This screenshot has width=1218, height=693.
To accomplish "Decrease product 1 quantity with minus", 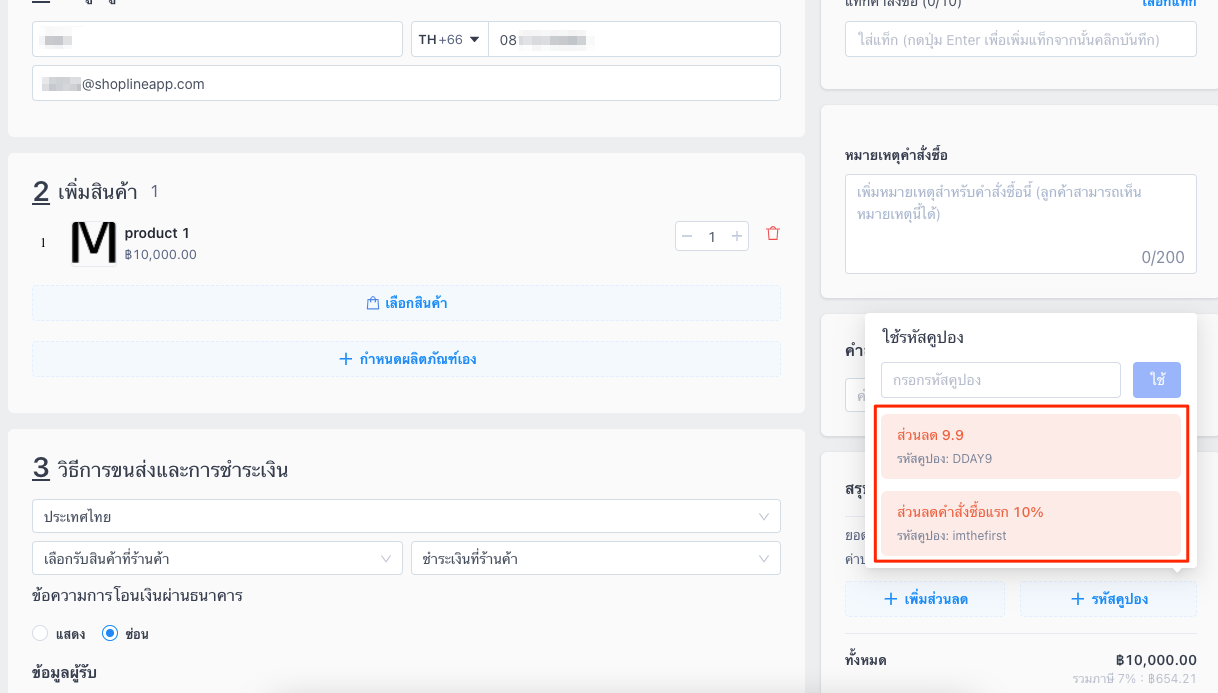I will [x=687, y=236].
